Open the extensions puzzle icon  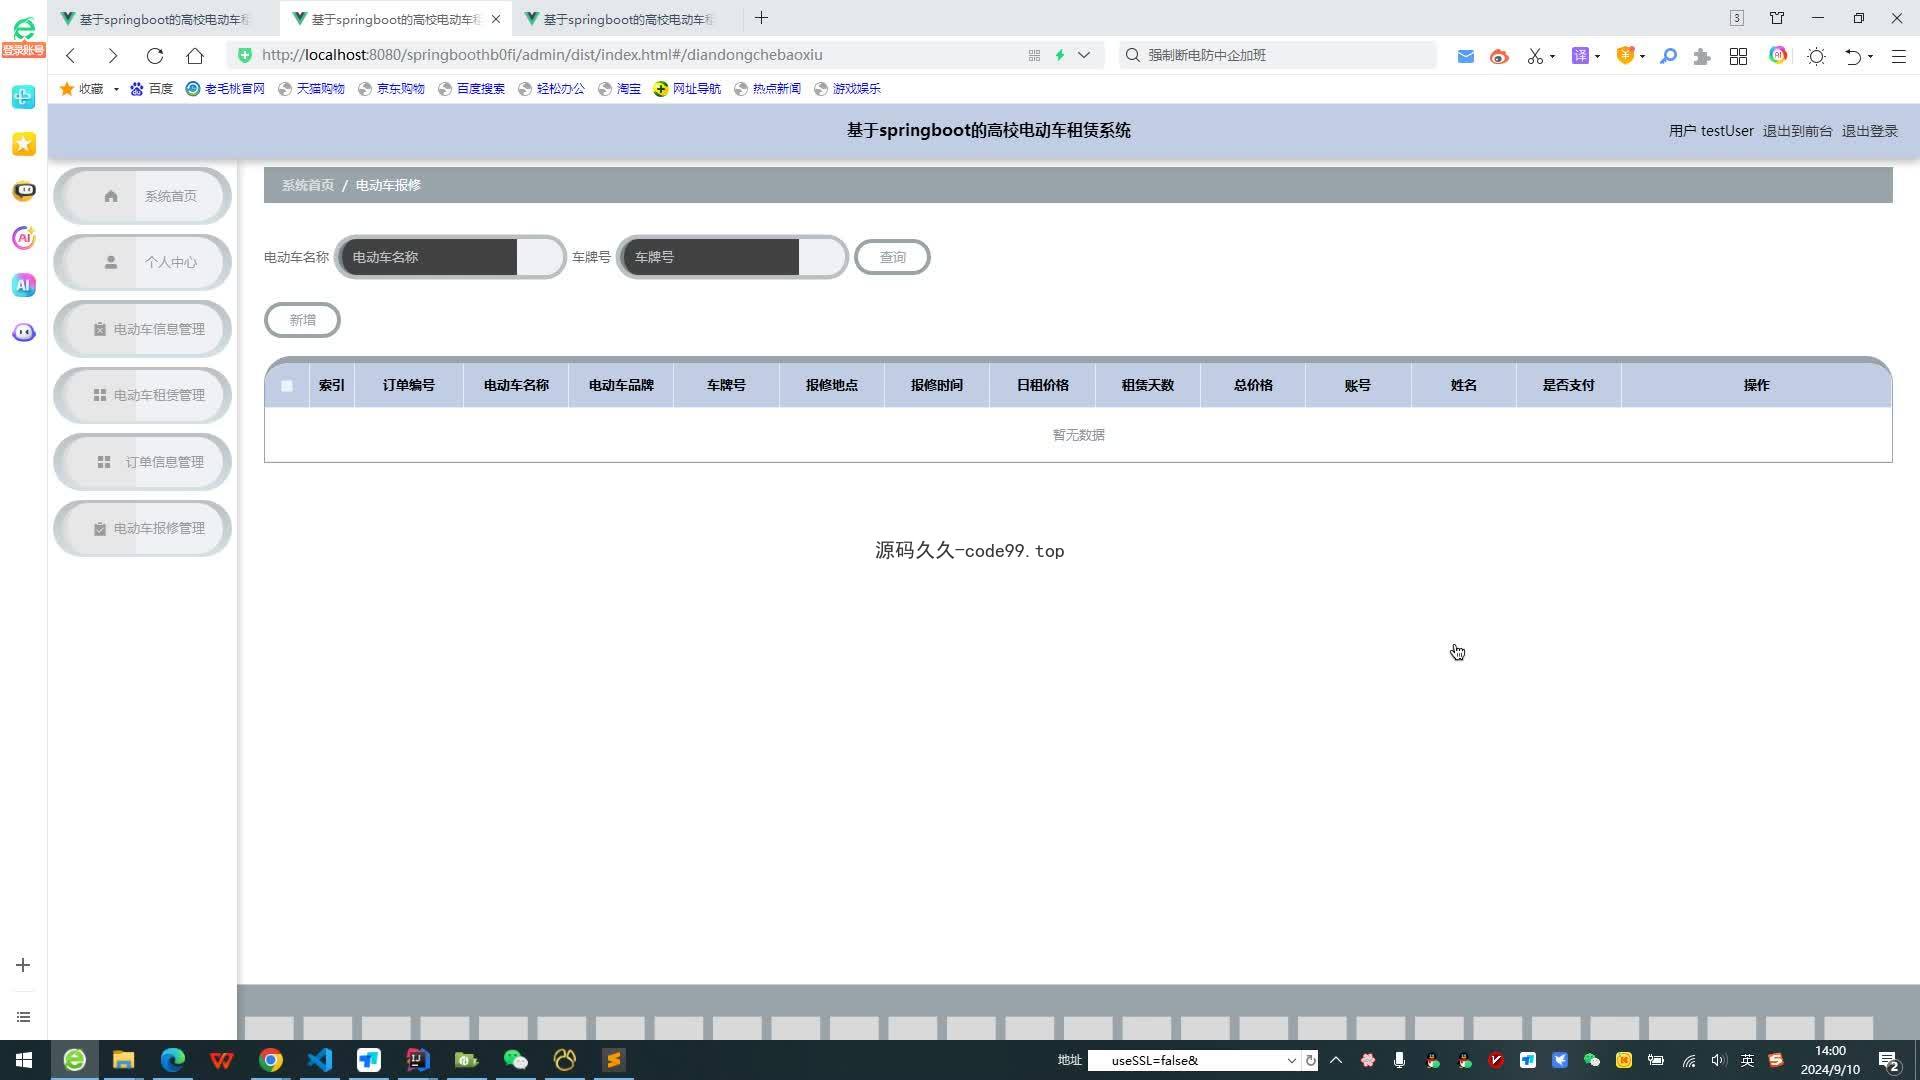pyautogui.click(x=1701, y=56)
